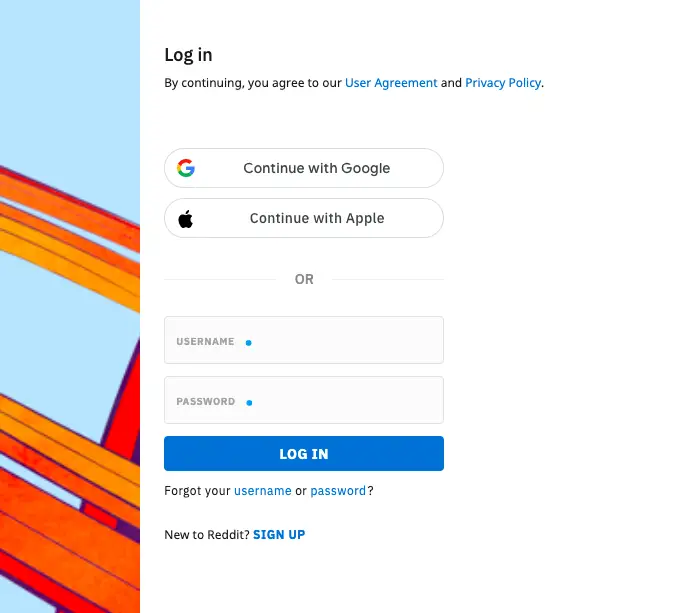The width and height of the screenshot is (681, 613).
Task: Click the forgot username link
Action: click(x=263, y=491)
